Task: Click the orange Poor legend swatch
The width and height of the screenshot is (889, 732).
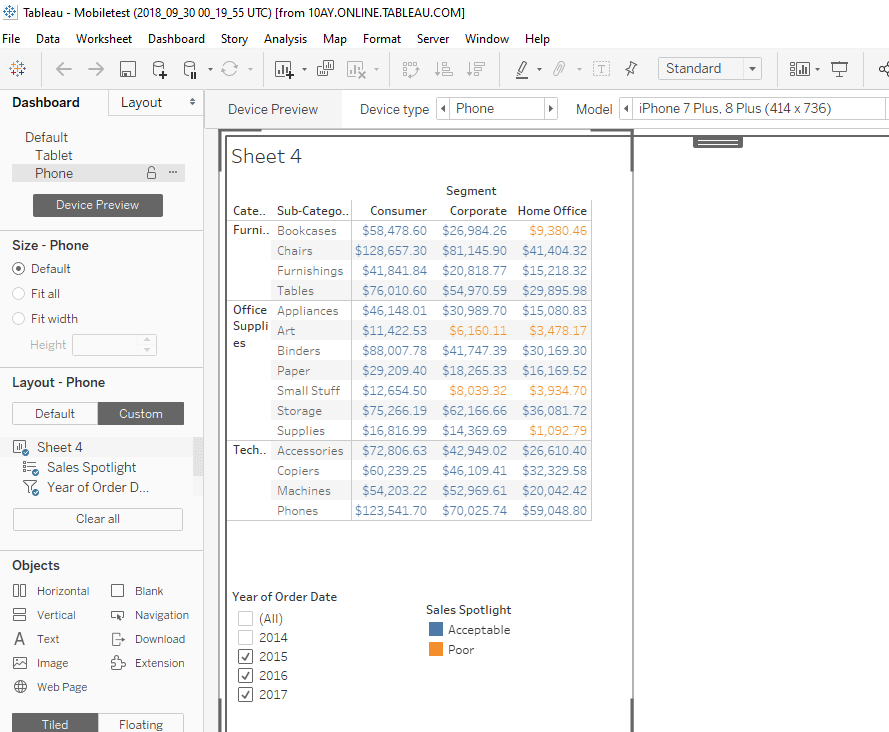Action: (x=436, y=650)
